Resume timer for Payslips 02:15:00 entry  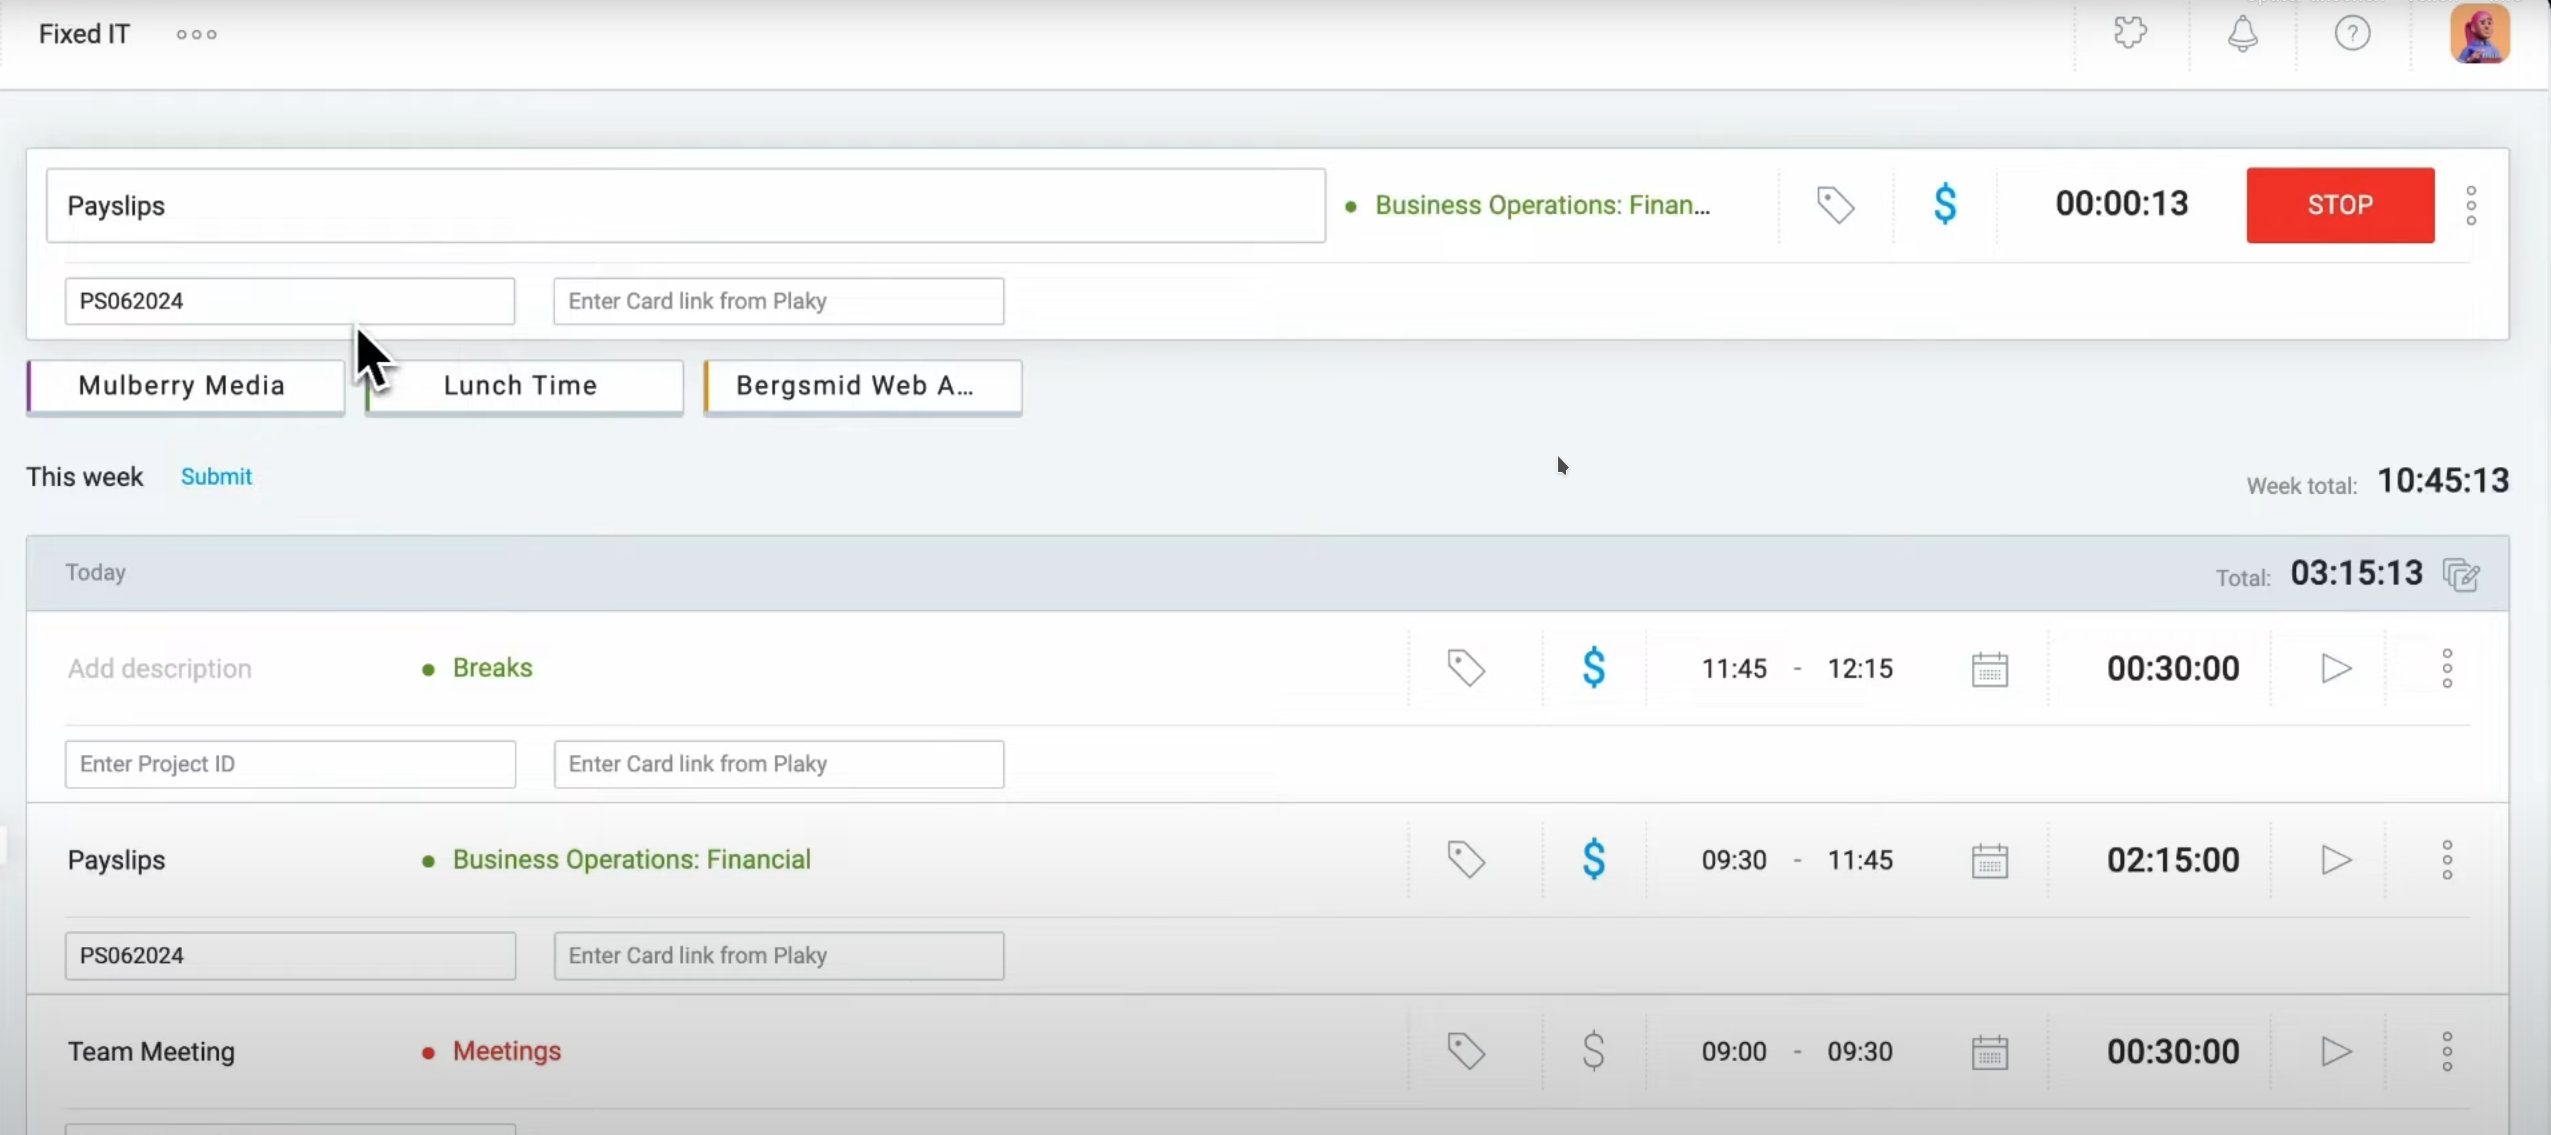(2335, 860)
